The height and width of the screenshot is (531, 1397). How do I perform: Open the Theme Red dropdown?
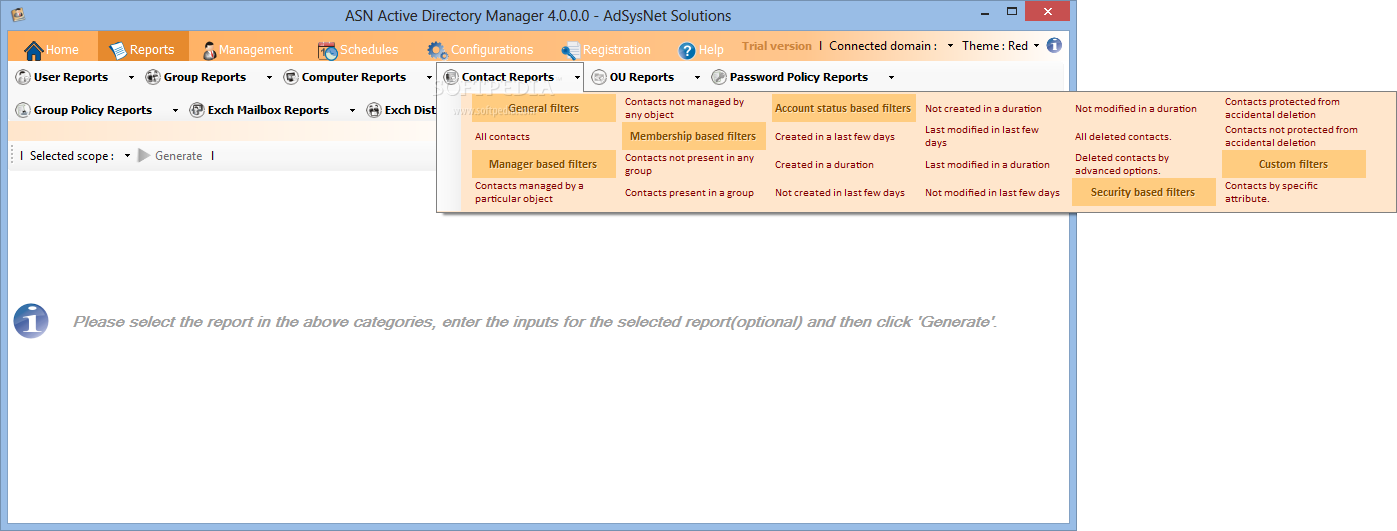[x=1036, y=46]
